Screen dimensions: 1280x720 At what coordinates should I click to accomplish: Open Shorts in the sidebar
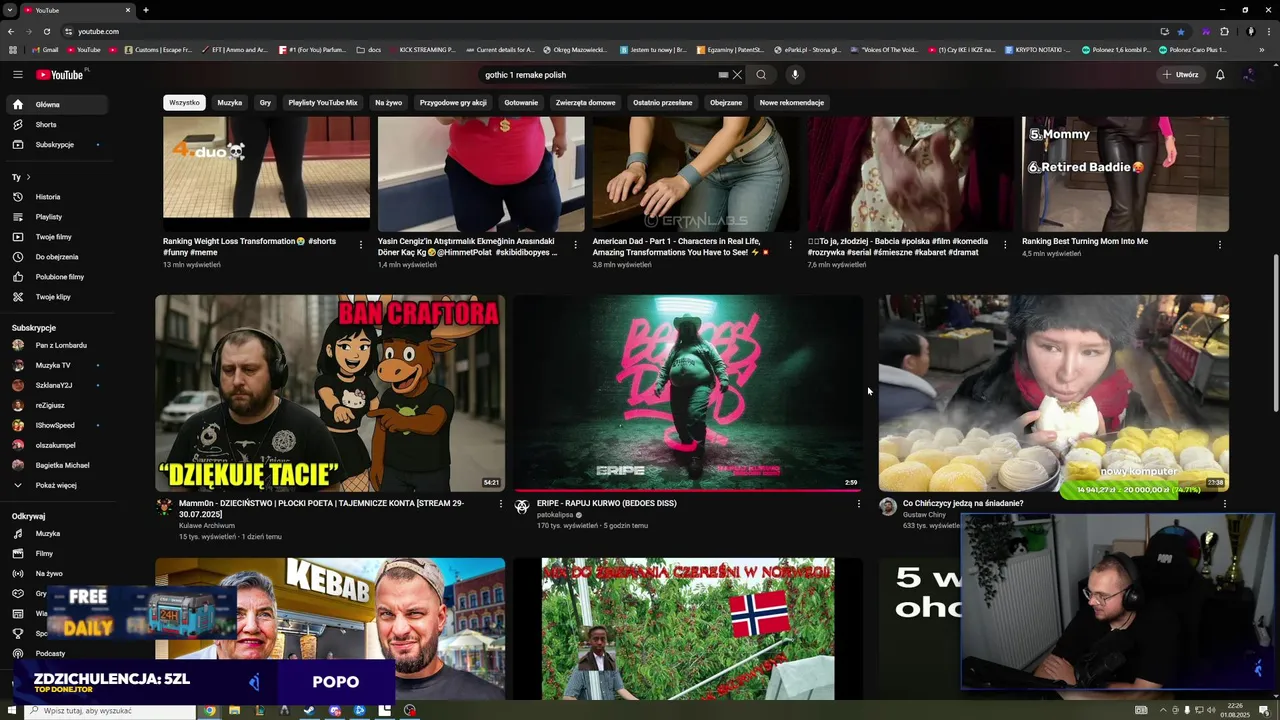click(x=57, y=125)
